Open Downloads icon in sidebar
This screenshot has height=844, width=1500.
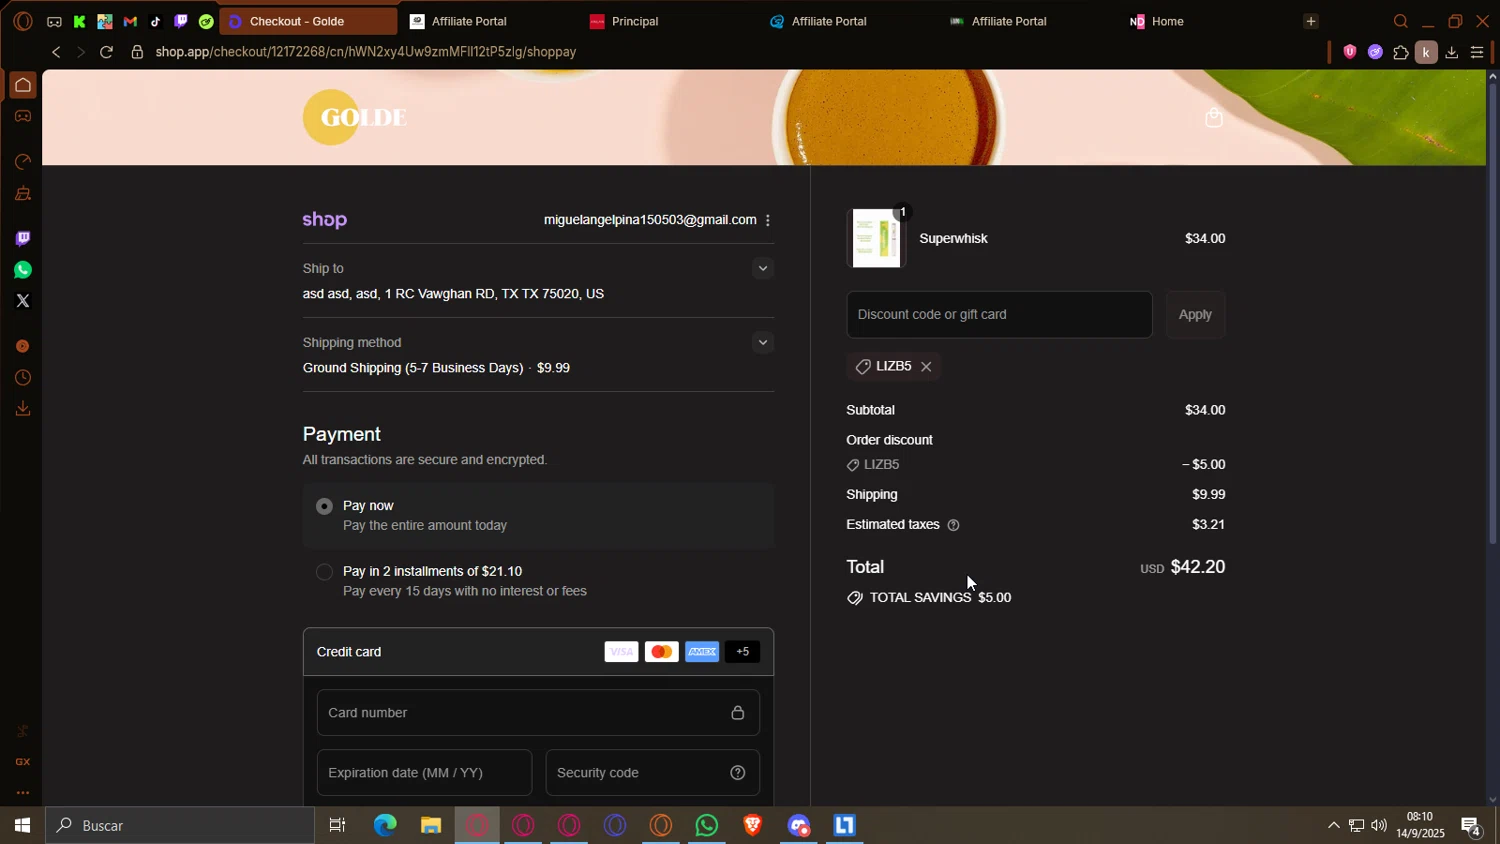[22, 408]
